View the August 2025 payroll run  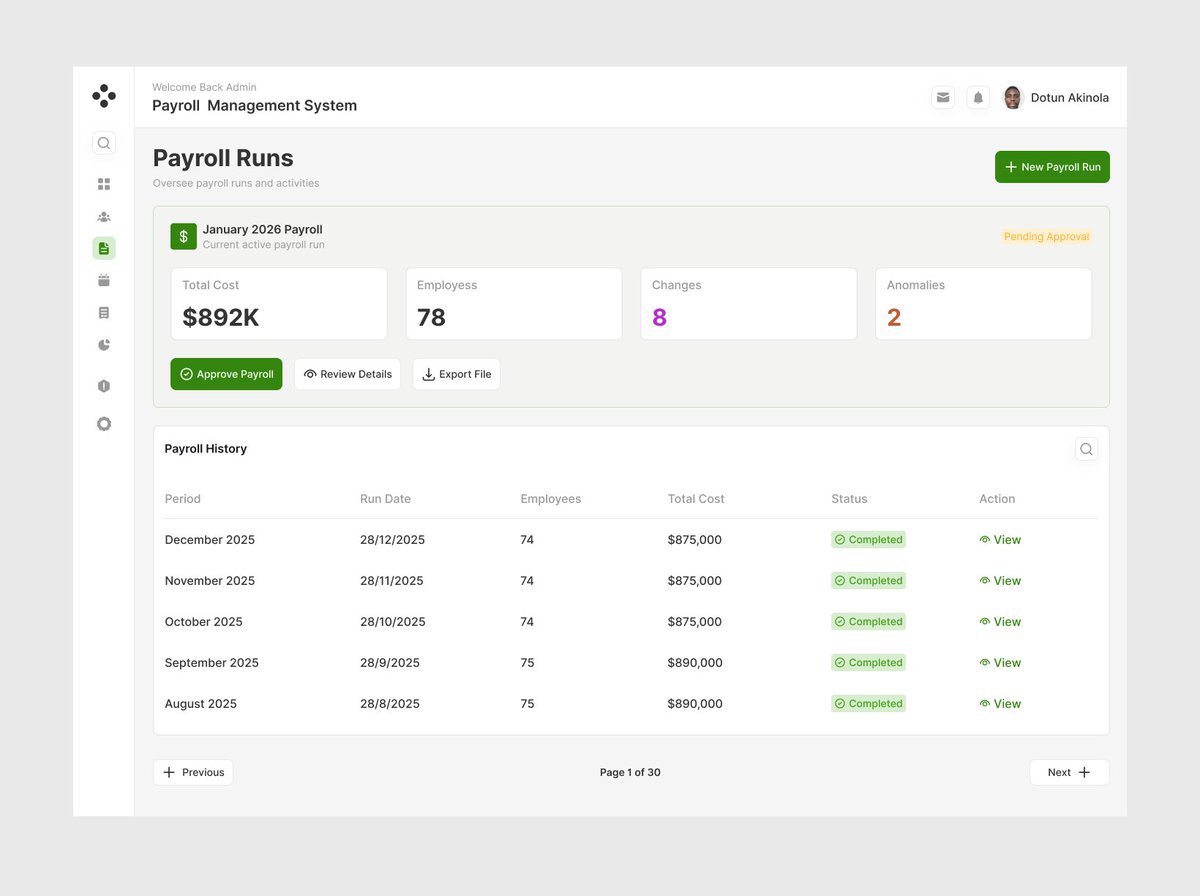(1000, 704)
